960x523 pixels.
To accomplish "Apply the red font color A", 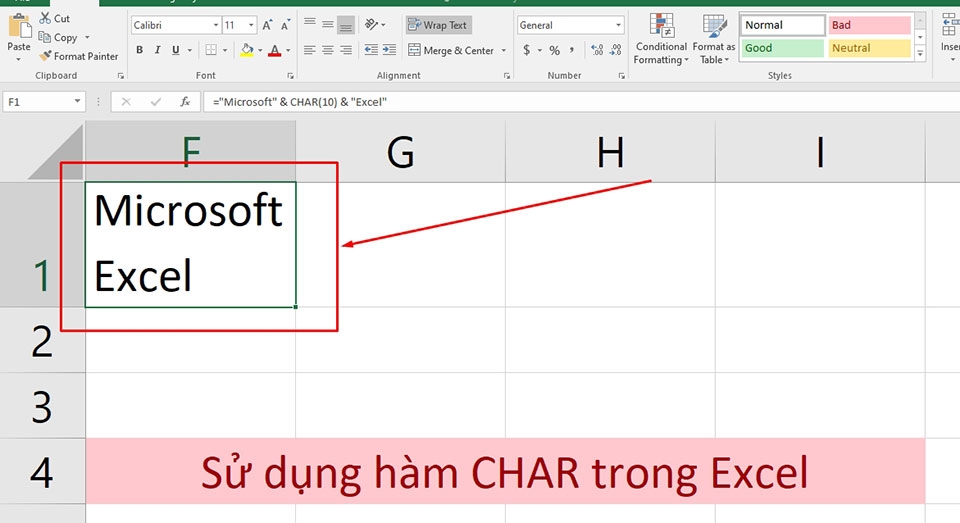I will click(x=275, y=50).
